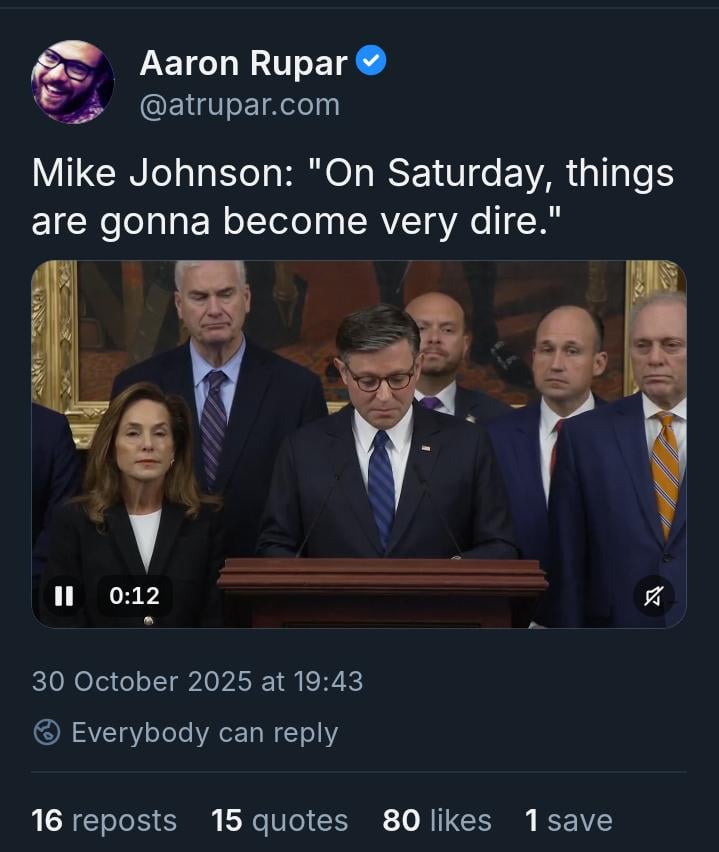Click the 1 save count
Image resolution: width=719 pixels, height=852 pixels.
(x=568, y=821)
